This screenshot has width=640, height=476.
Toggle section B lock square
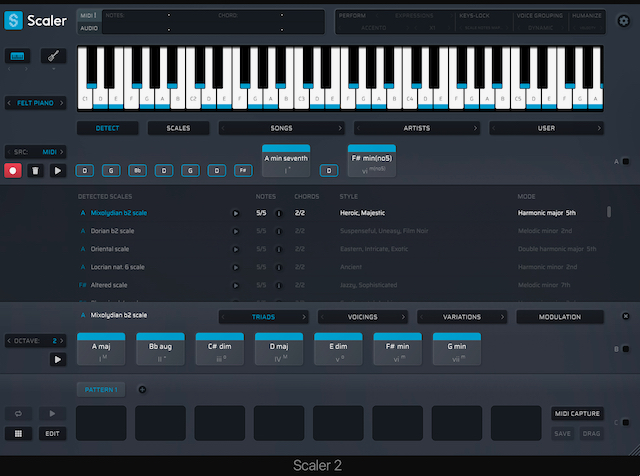625,349
